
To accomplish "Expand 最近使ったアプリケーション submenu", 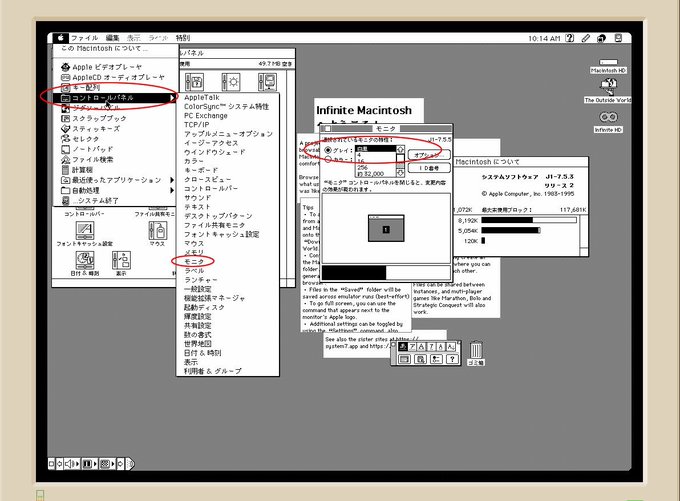I will click(x=115, y=180).
